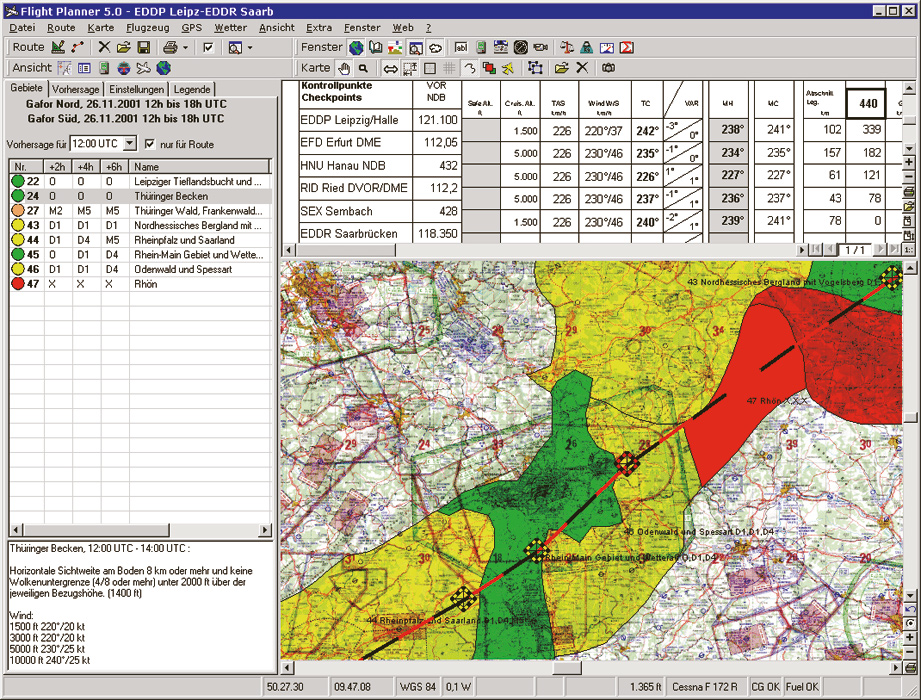The image size is (921, 700).
Task: Toggle the 'nur für Route' checkbox
Action: tap(150, 144)
